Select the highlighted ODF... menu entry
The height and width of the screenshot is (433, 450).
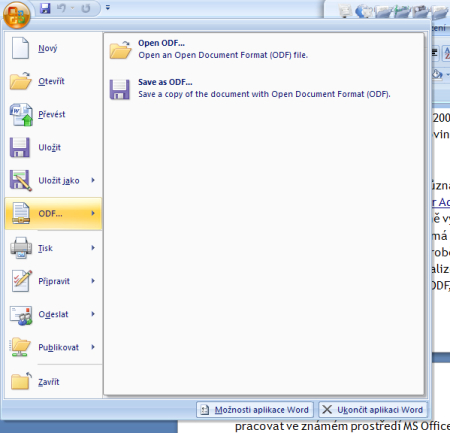tap(53, 213)
